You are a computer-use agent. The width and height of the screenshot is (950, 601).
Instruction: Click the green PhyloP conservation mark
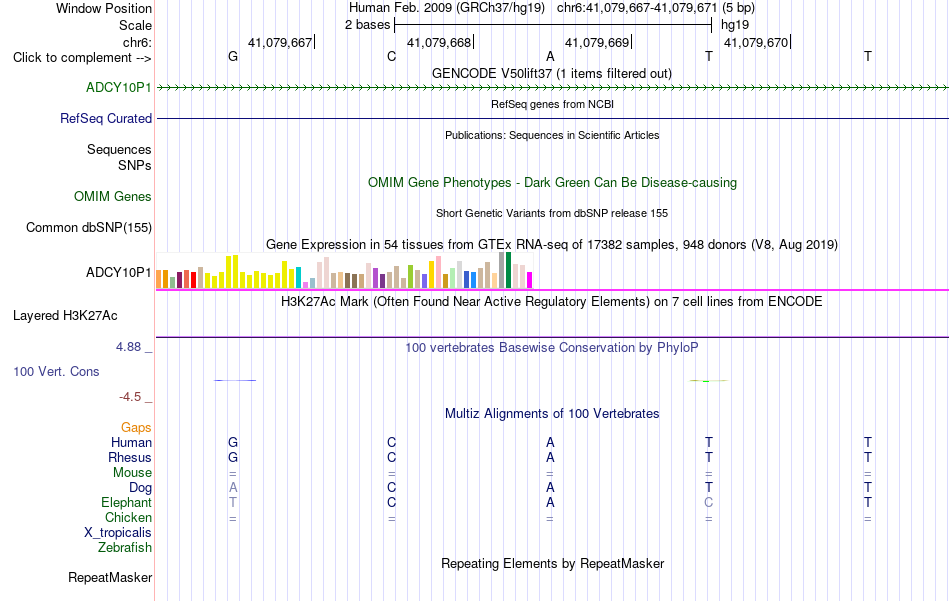point(708,380)
